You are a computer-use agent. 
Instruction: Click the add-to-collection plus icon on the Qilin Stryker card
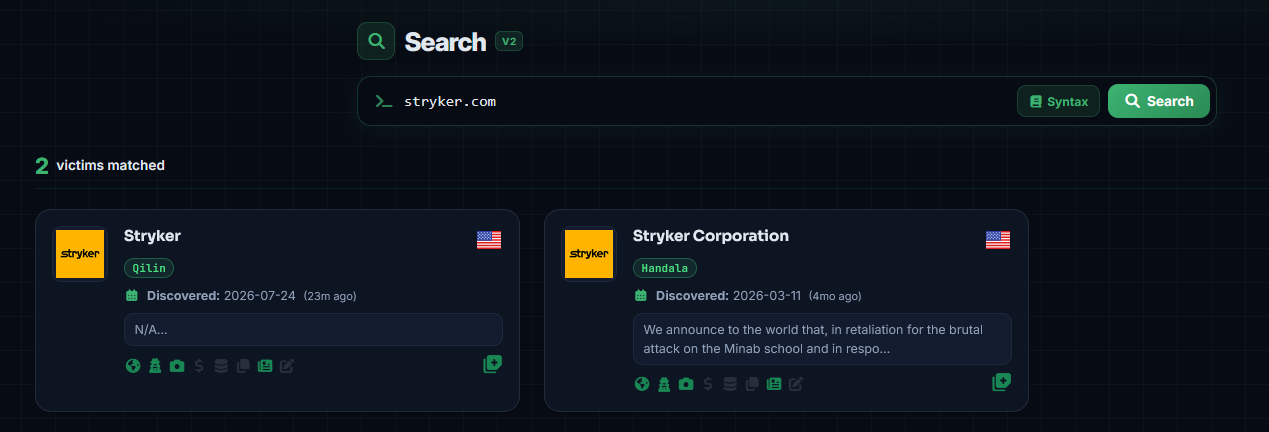coord(492,364)
